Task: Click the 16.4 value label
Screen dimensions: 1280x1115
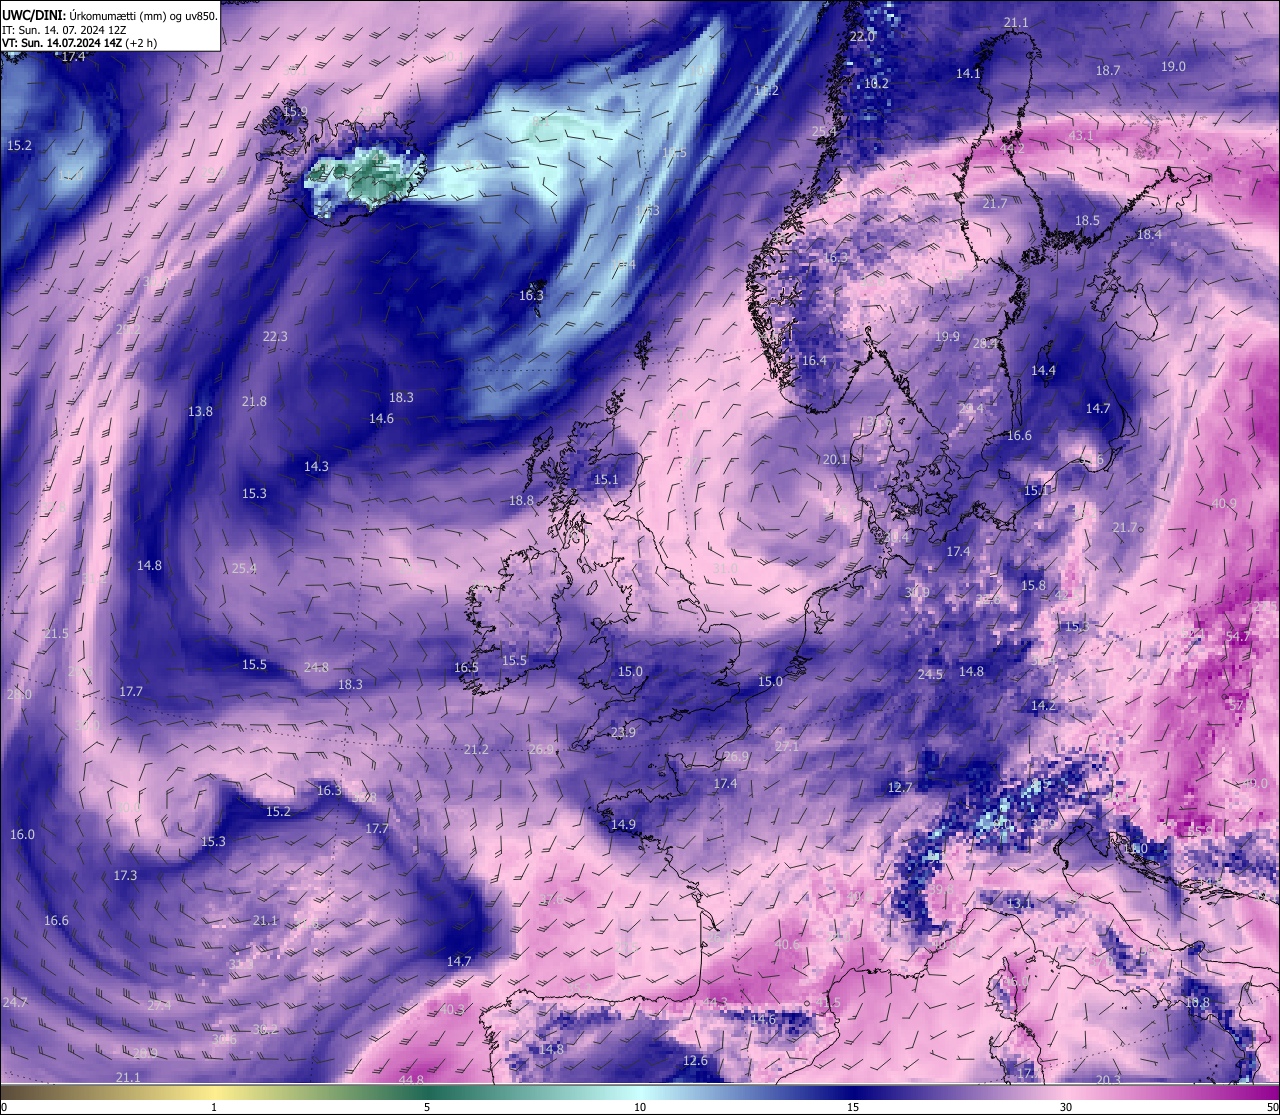Action: point(814,361)
